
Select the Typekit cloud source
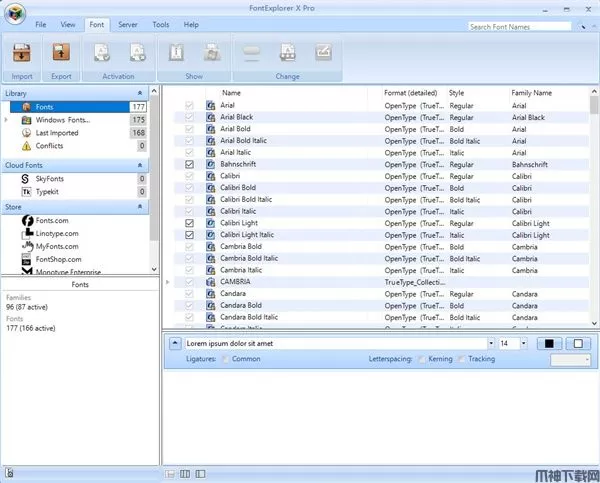click(x=48, y=191)
